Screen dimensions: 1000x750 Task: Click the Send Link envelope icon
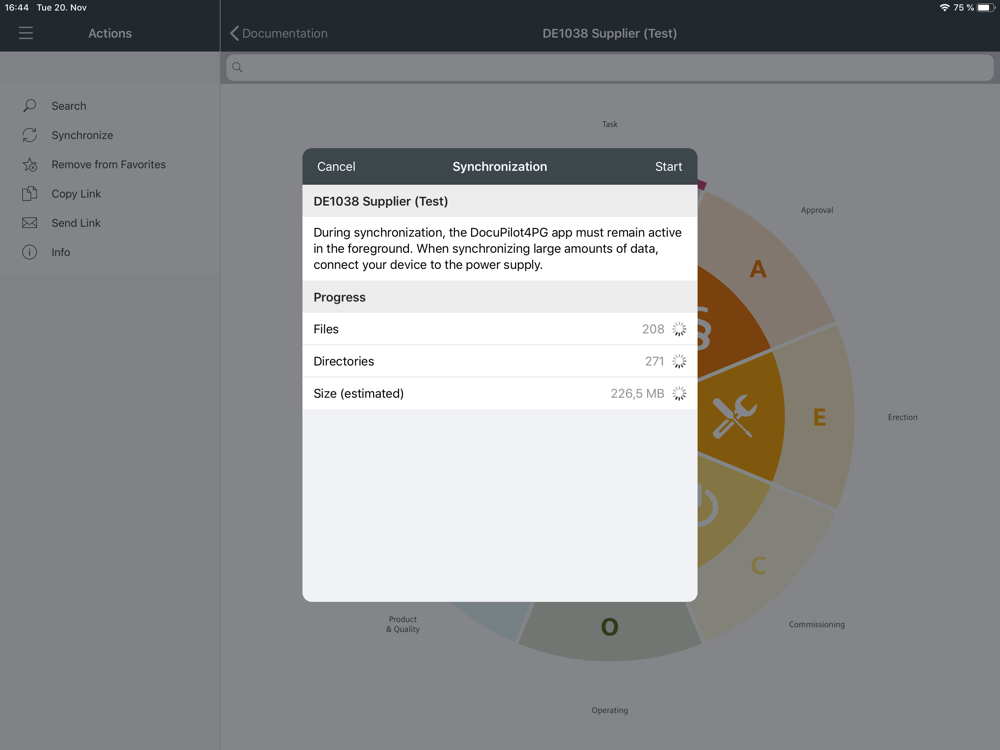click(29, 223)
